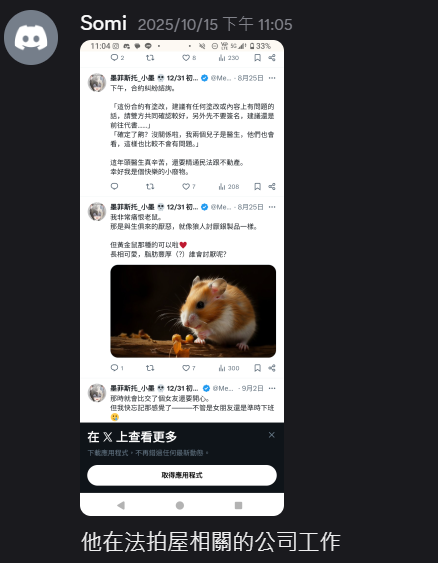Click Somi's Discord avatar
This screenshot has height=563, width=438.
pyautogui.click(x=31, y=37)
